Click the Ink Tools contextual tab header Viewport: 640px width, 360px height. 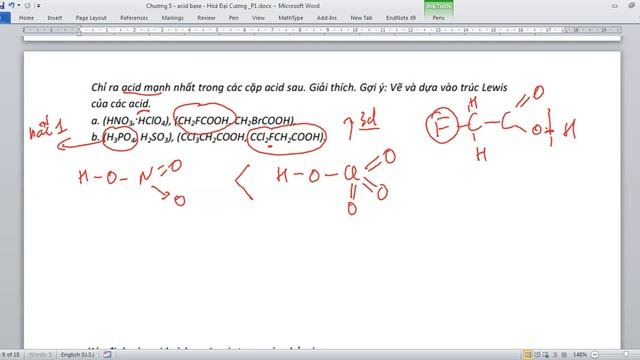438,6
